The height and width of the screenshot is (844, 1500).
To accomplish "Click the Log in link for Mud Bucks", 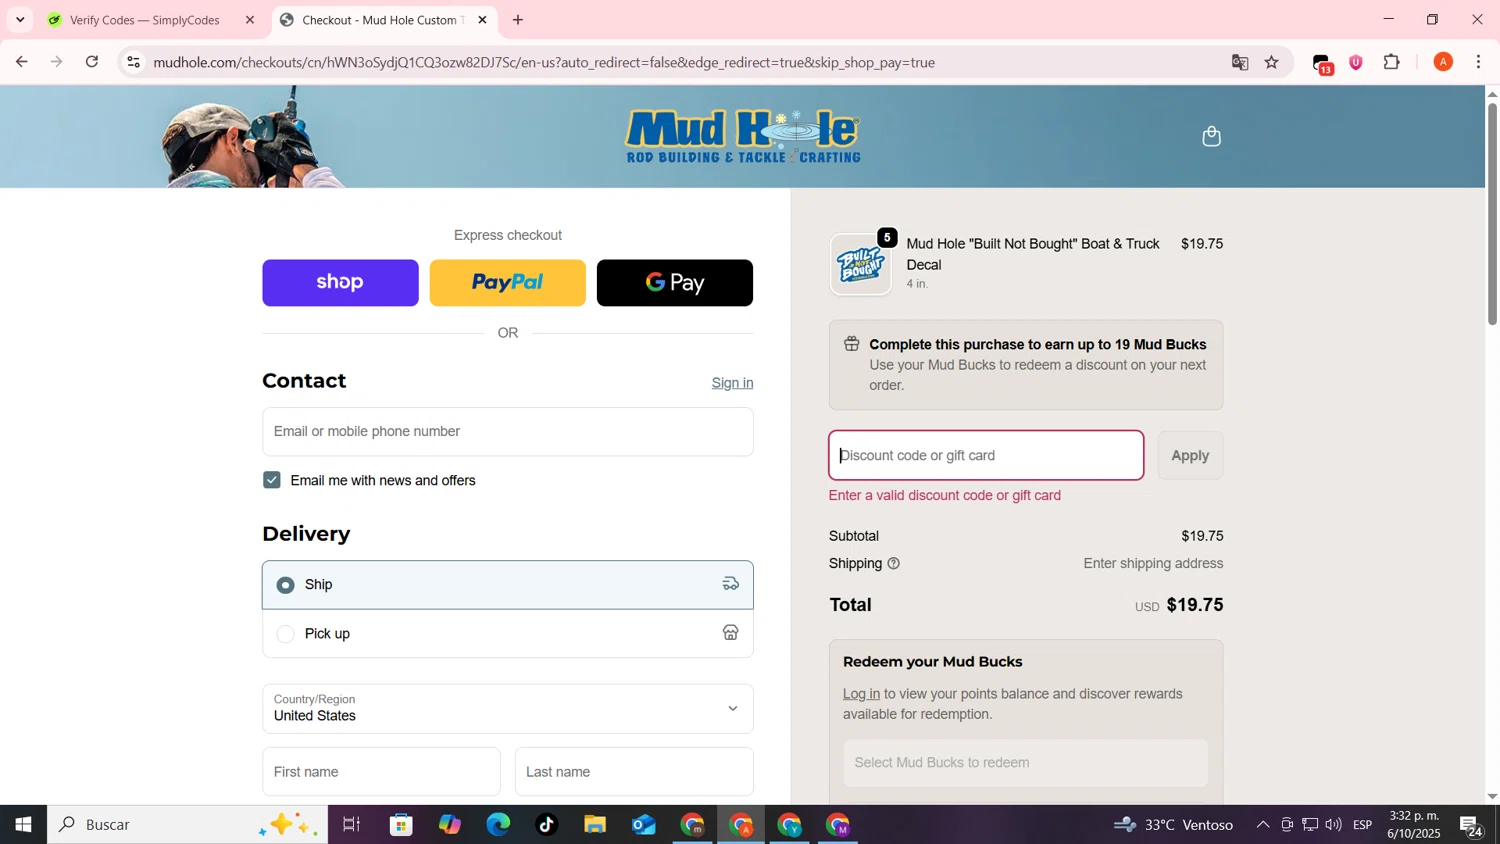I will [861, 694].
